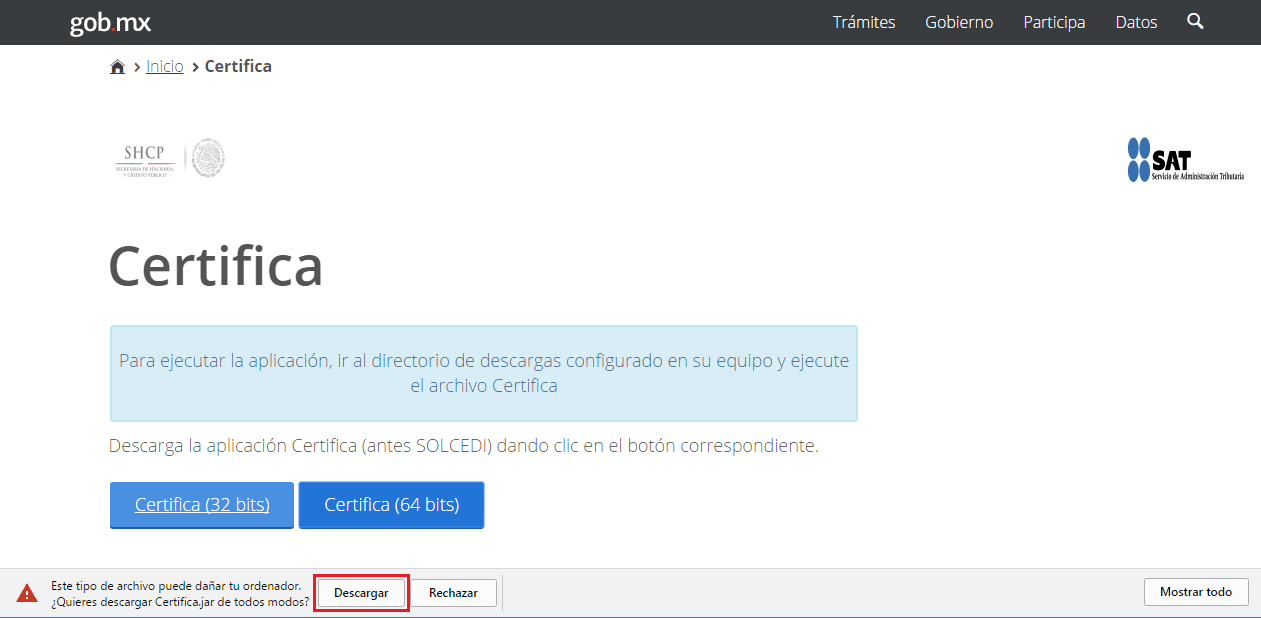1261x618 pixels.
Task: Download Certifica (32 bits)
Action: [202, 505]
